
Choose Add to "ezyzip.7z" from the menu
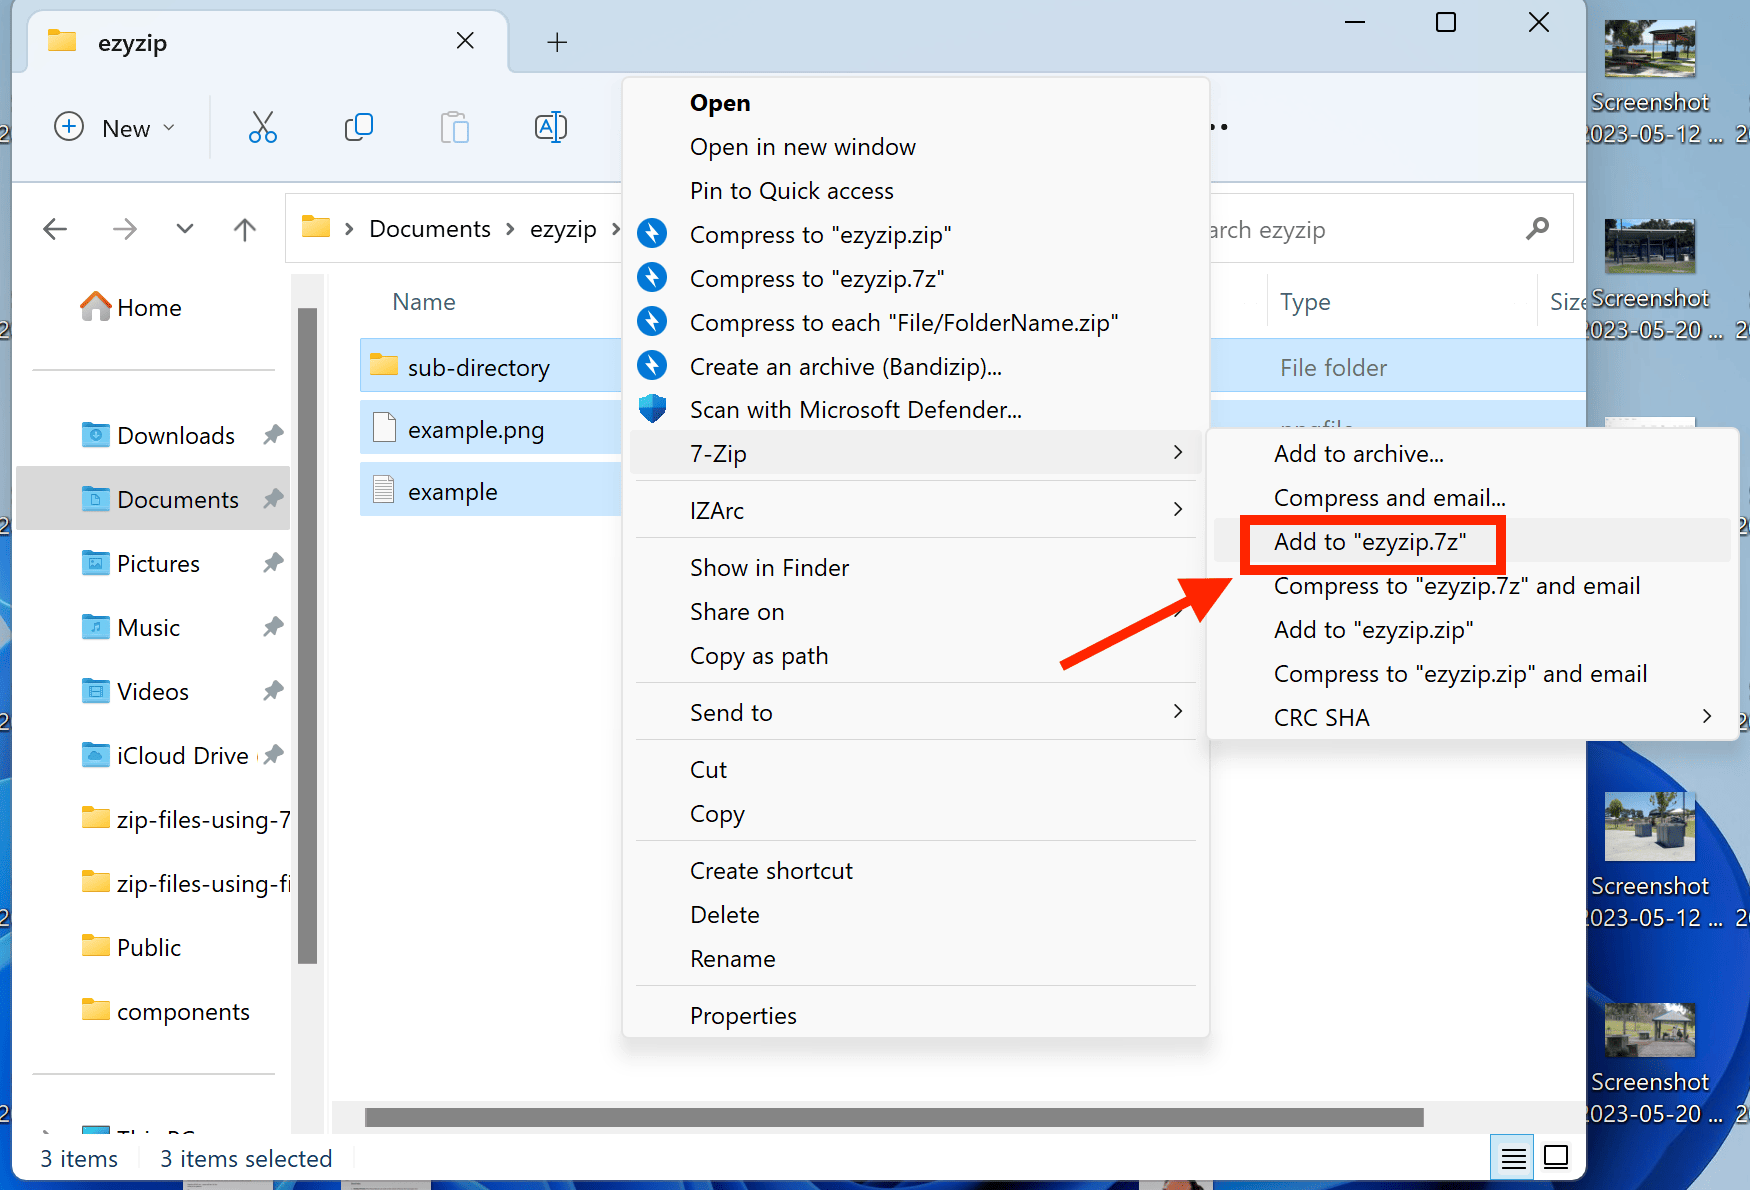tap(1371, 542)
